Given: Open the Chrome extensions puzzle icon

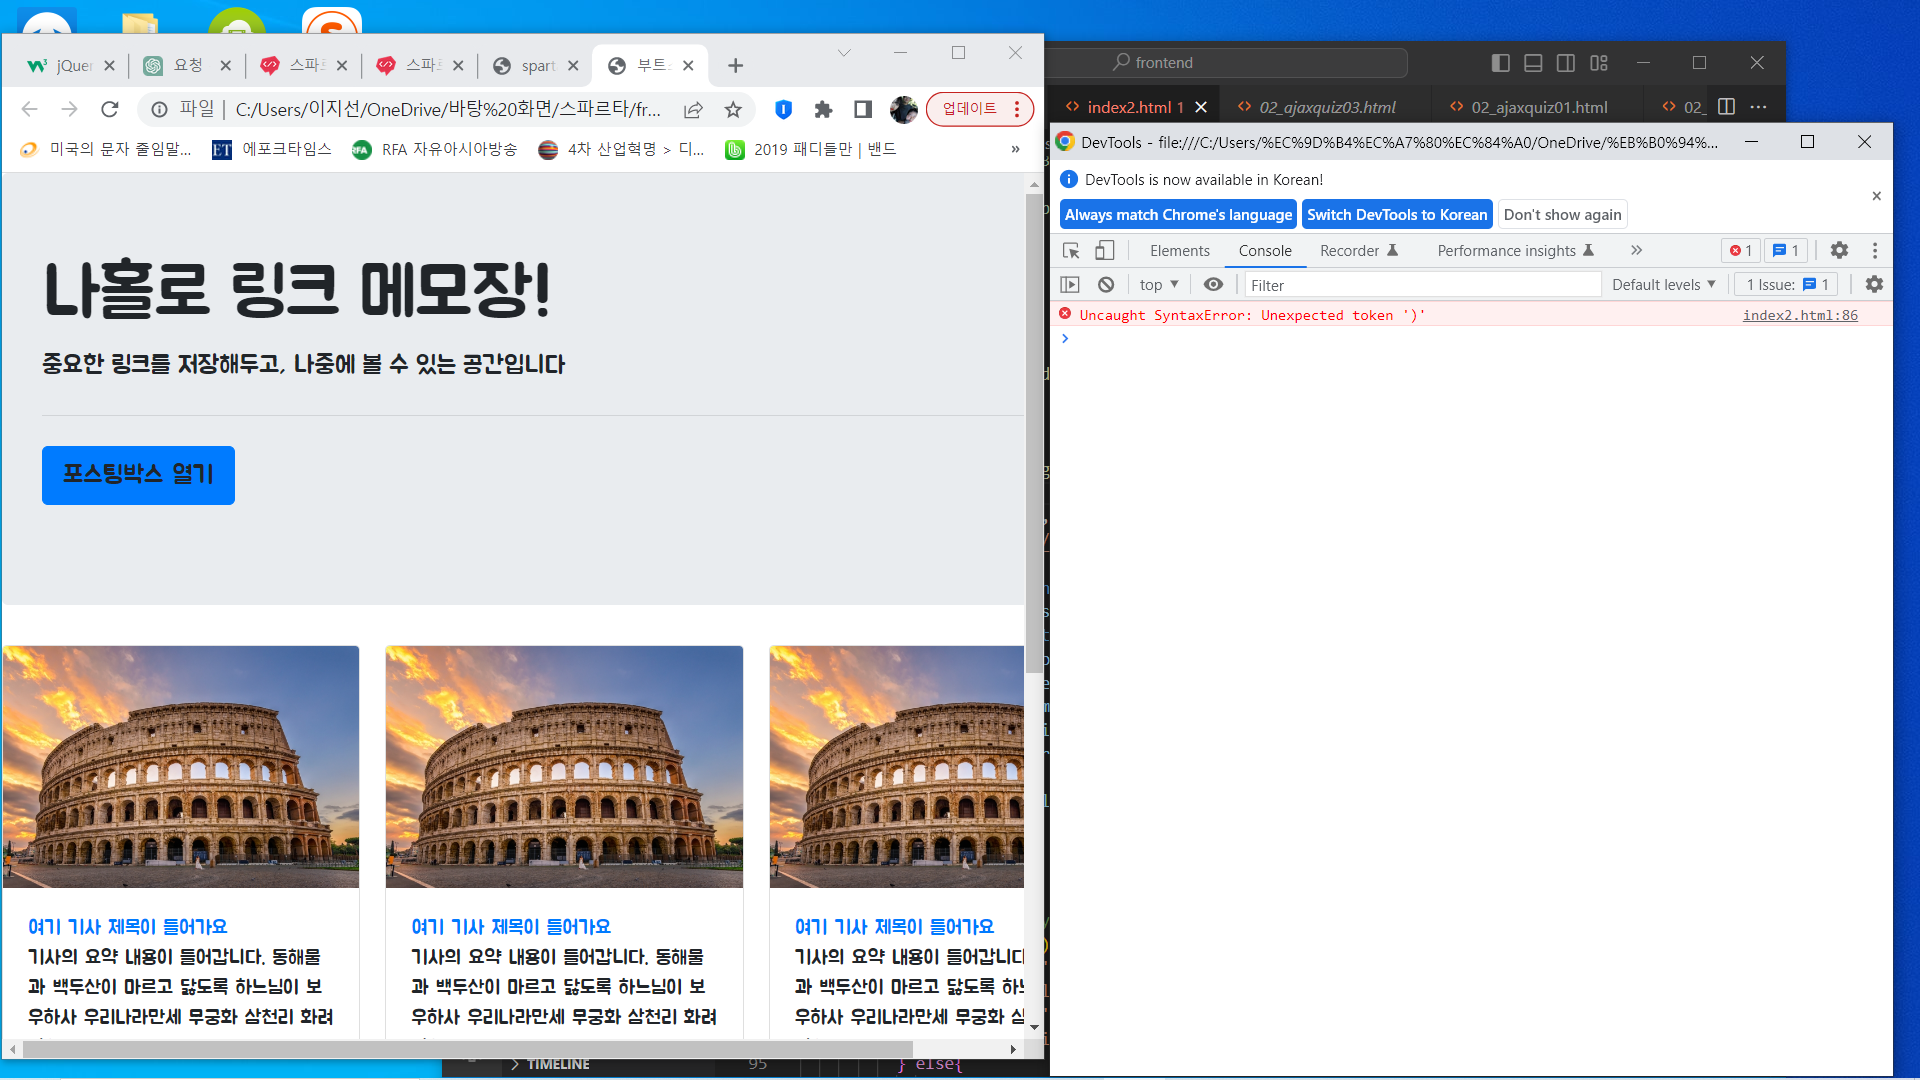Looking at the screenshot, I should (x=823, y=109).
